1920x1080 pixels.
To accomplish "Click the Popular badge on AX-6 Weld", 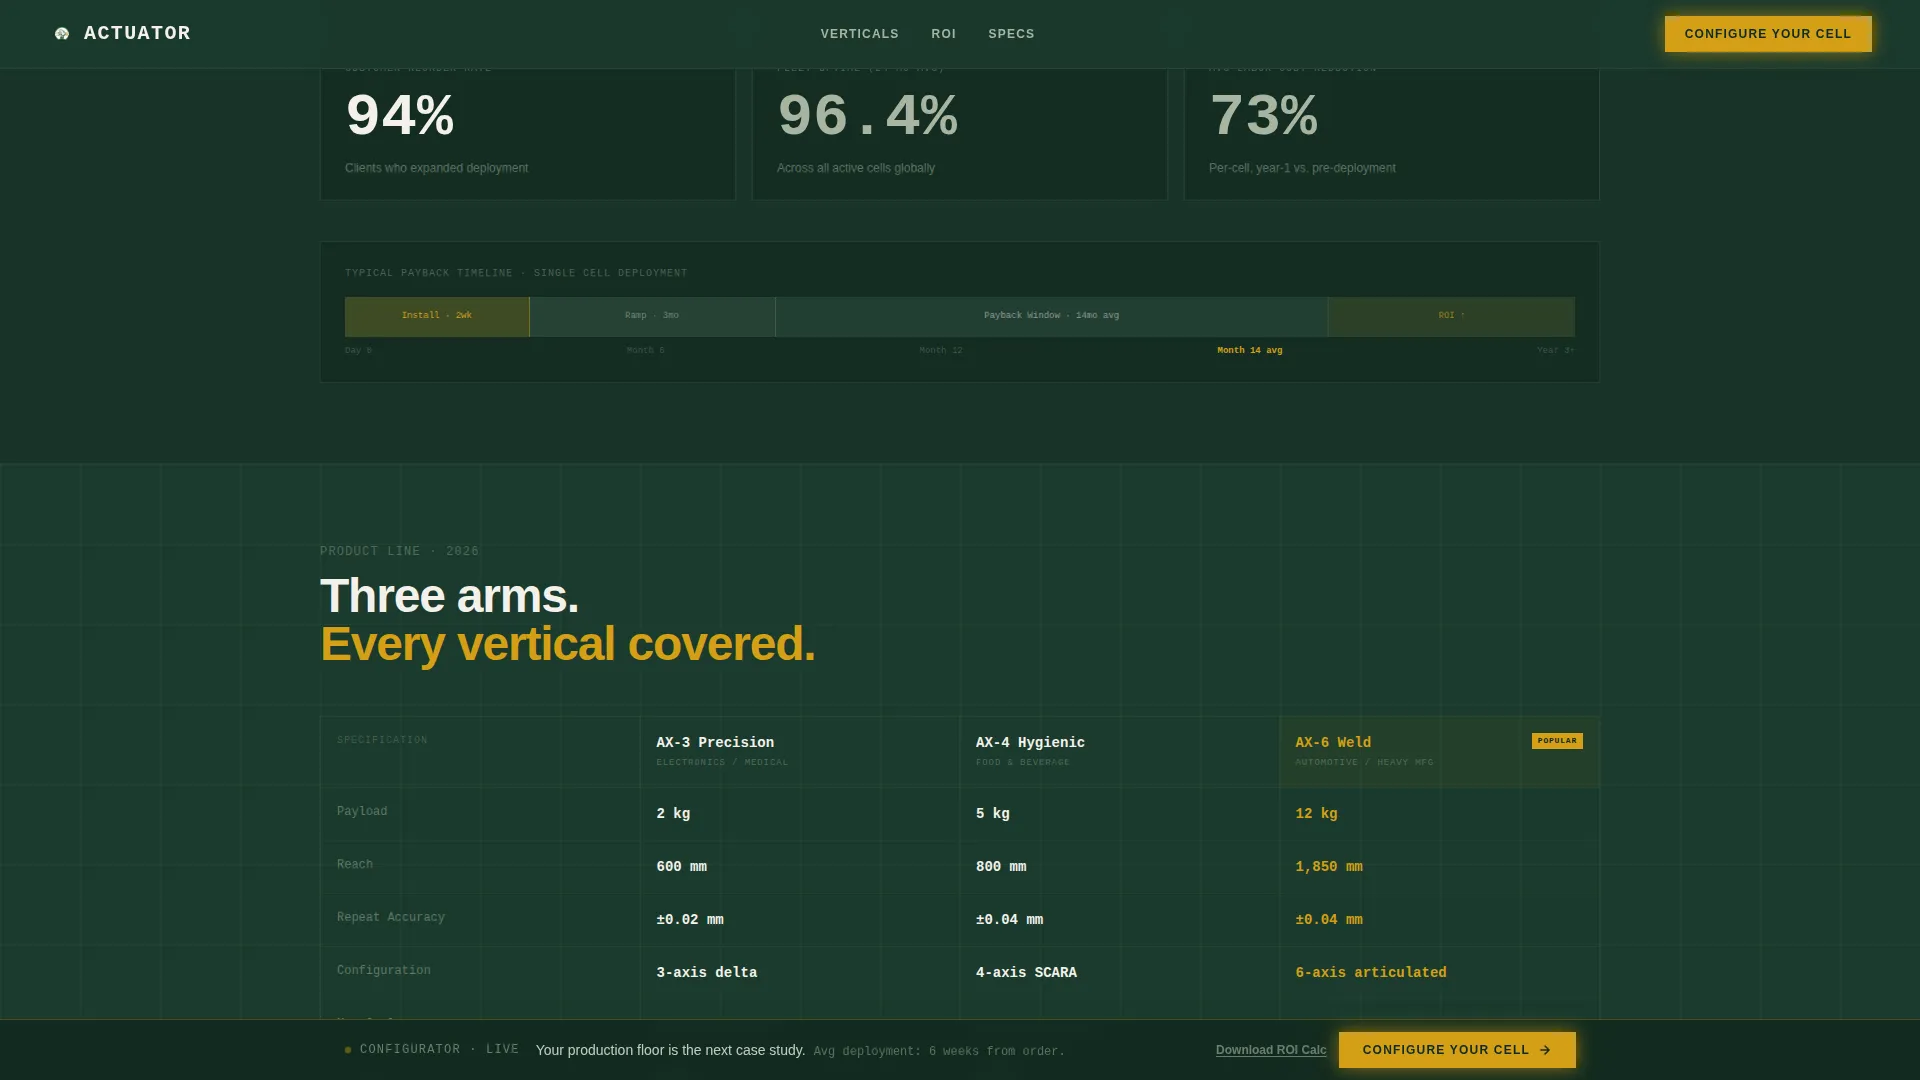I will (1557, 741).
